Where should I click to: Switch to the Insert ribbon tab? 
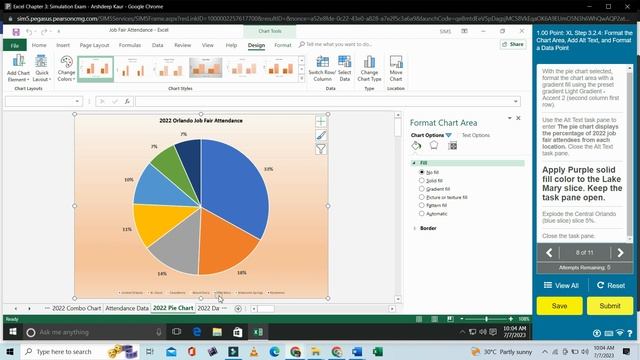63,45
